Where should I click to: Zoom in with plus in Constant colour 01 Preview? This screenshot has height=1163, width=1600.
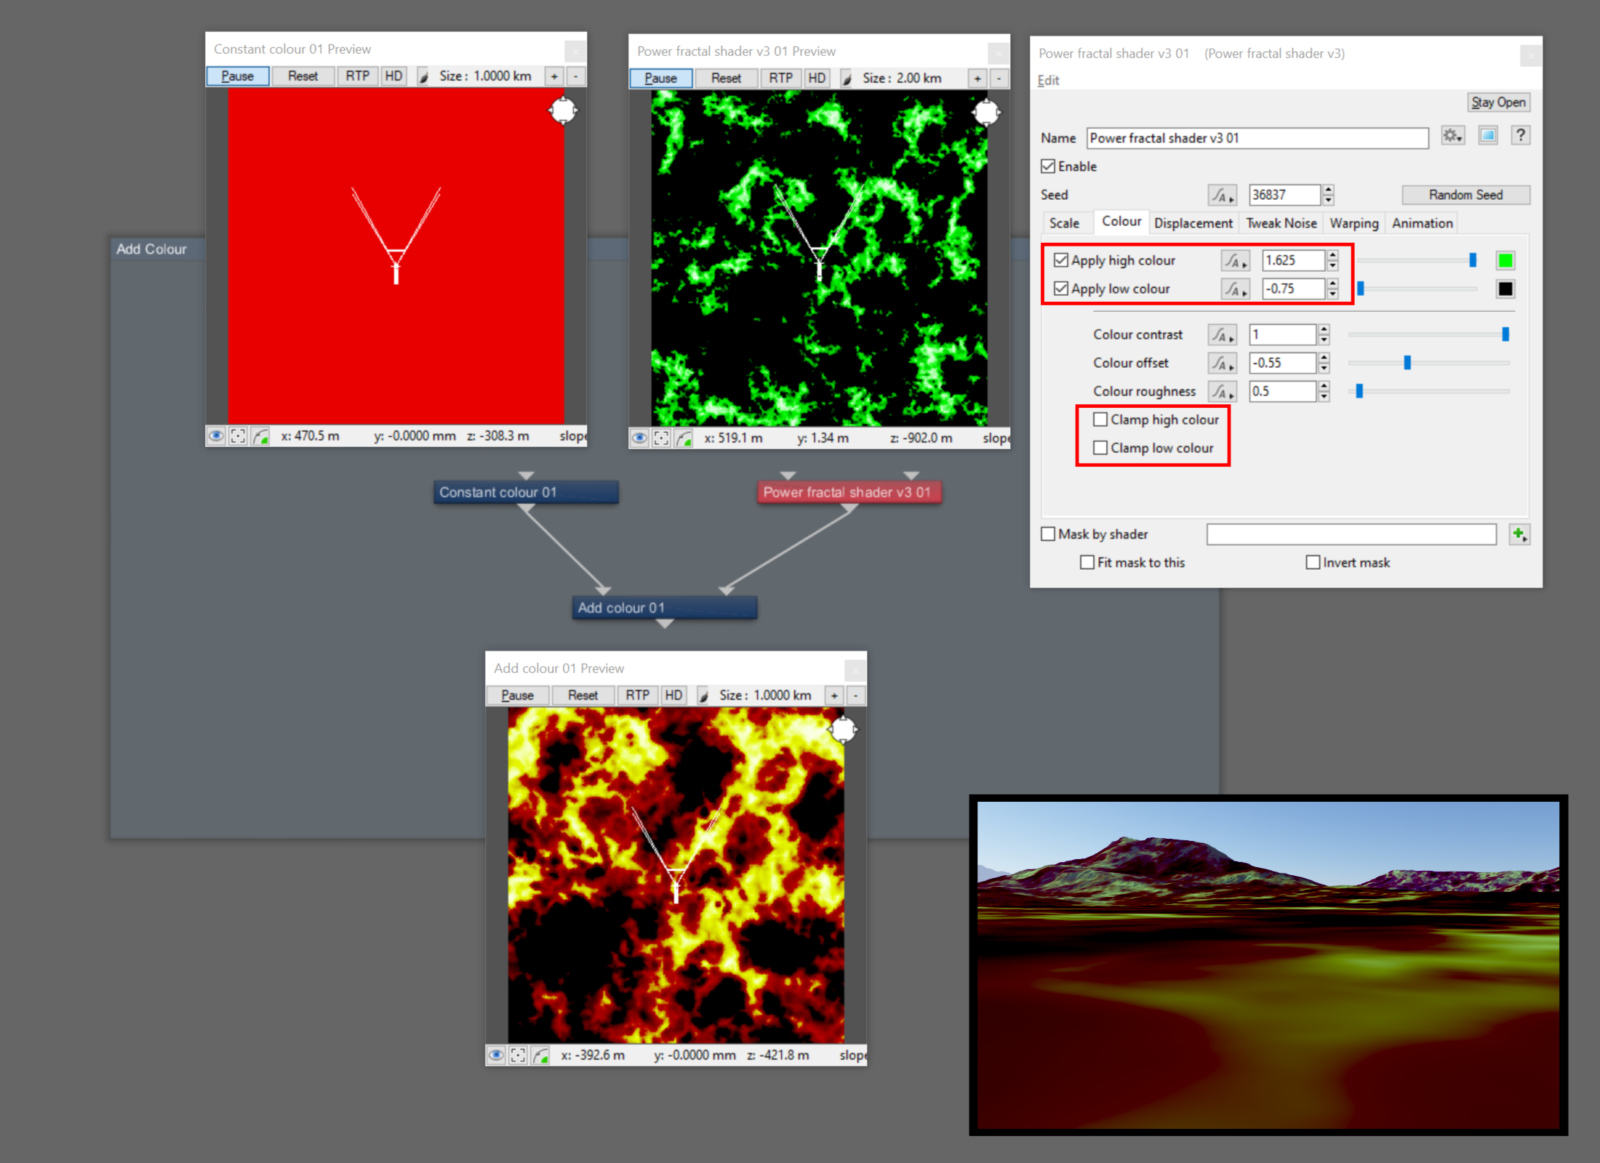tap(554, 76)
